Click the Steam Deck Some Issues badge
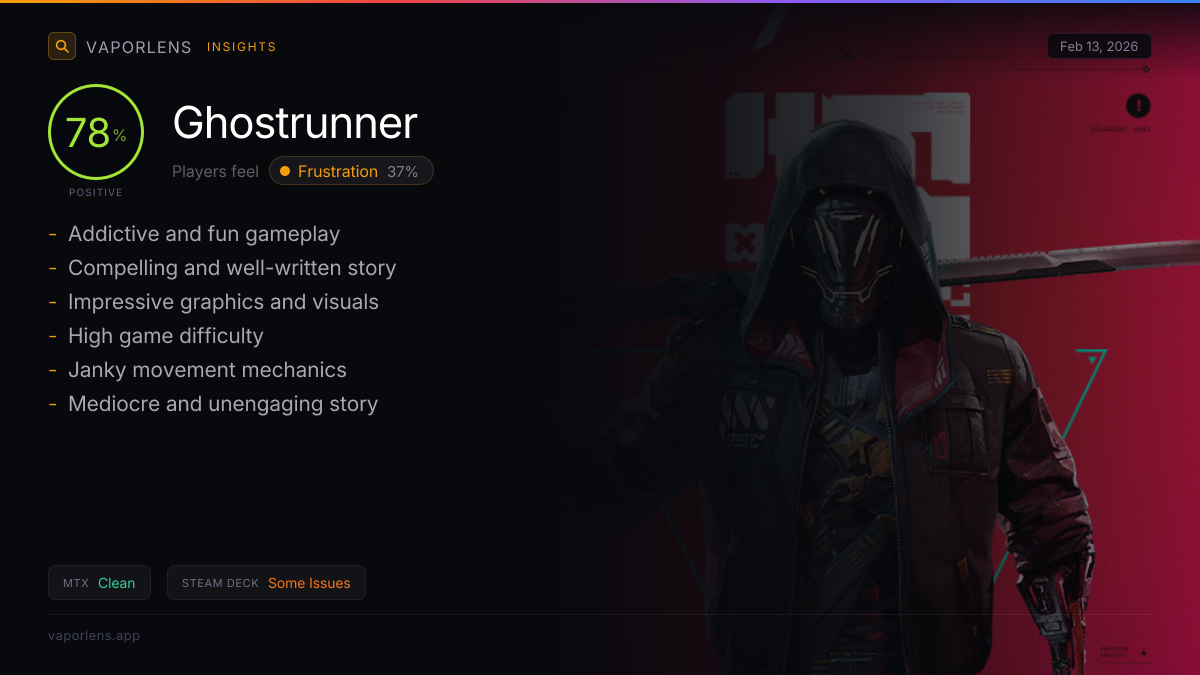This screenshot has height=675, width=1200. (x=266, y=583)
